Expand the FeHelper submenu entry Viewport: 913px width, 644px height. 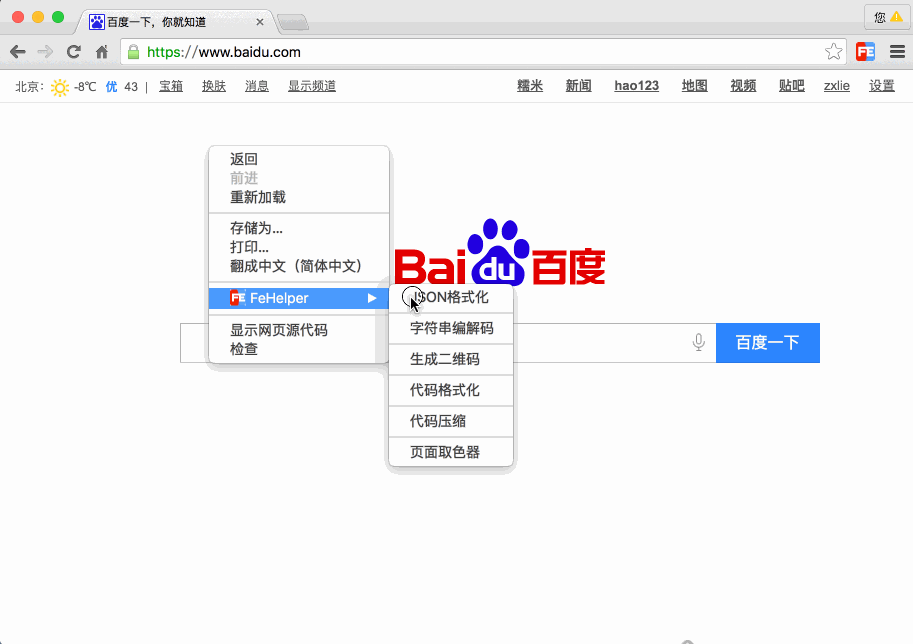[x=299, y=298]
